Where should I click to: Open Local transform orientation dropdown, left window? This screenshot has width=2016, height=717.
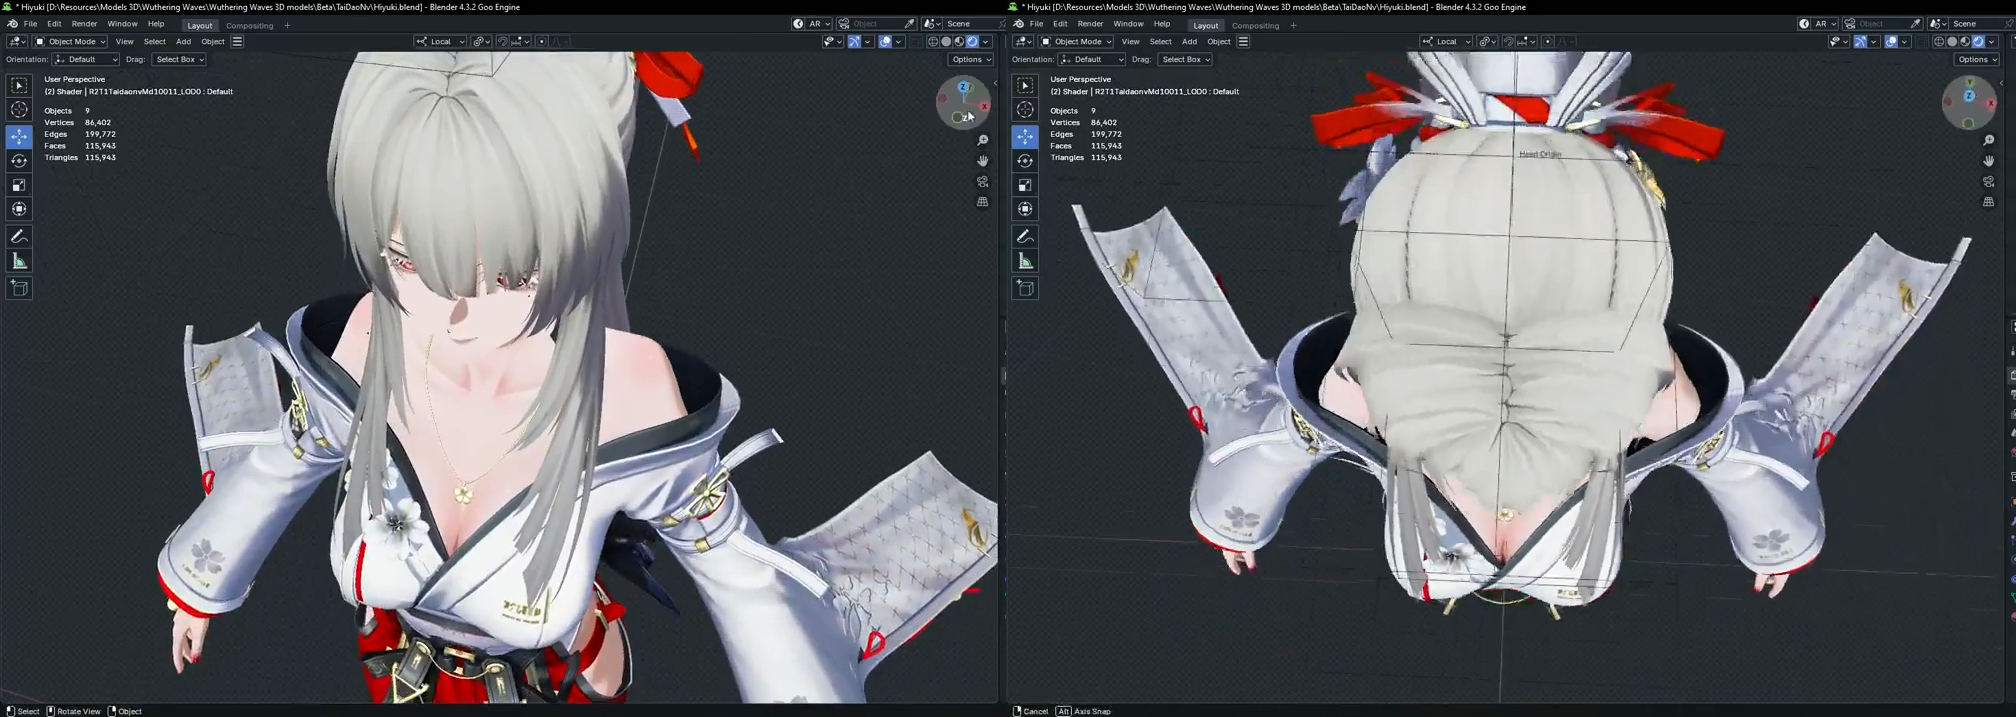(x=441, y=42)
